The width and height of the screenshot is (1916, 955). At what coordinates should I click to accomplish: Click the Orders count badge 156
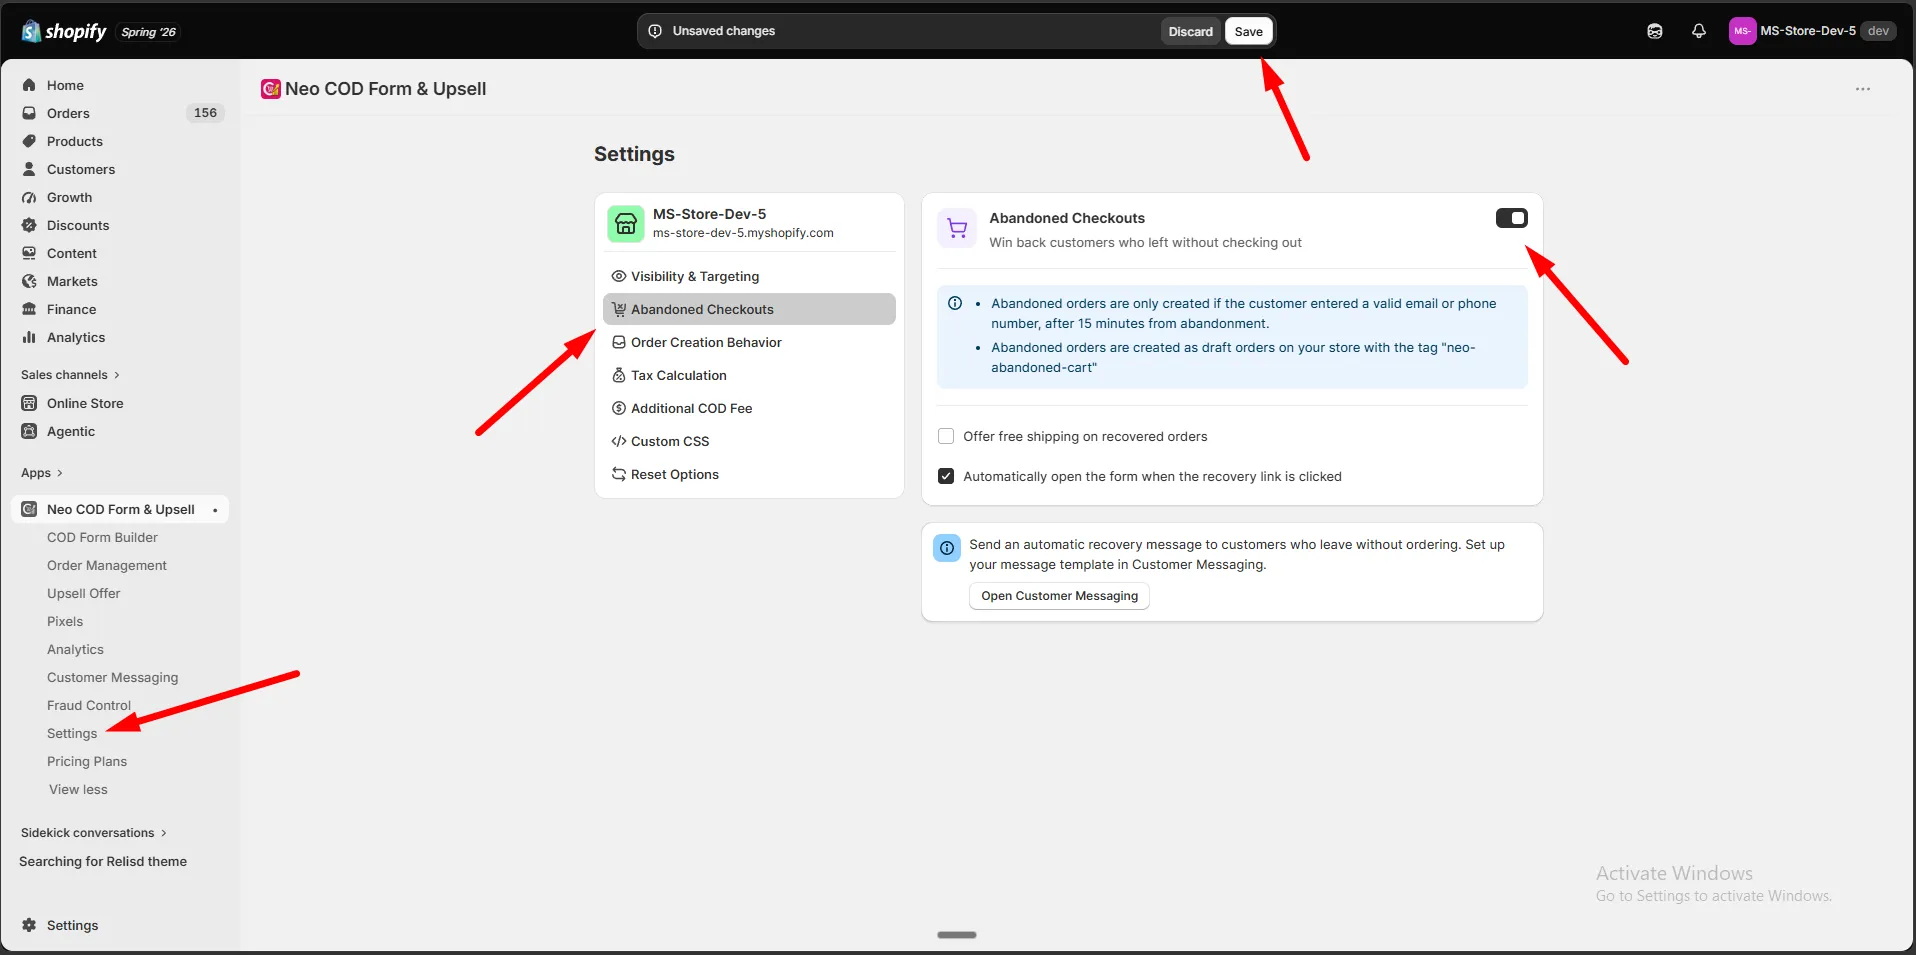point(205,113)
